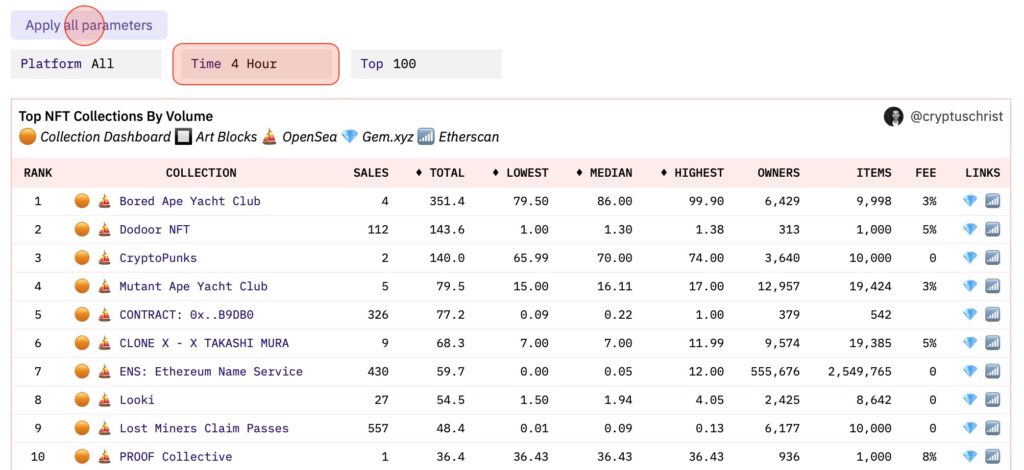
Task: Click the Etherscan chart icon for ENS row
Action: (992, 371)
